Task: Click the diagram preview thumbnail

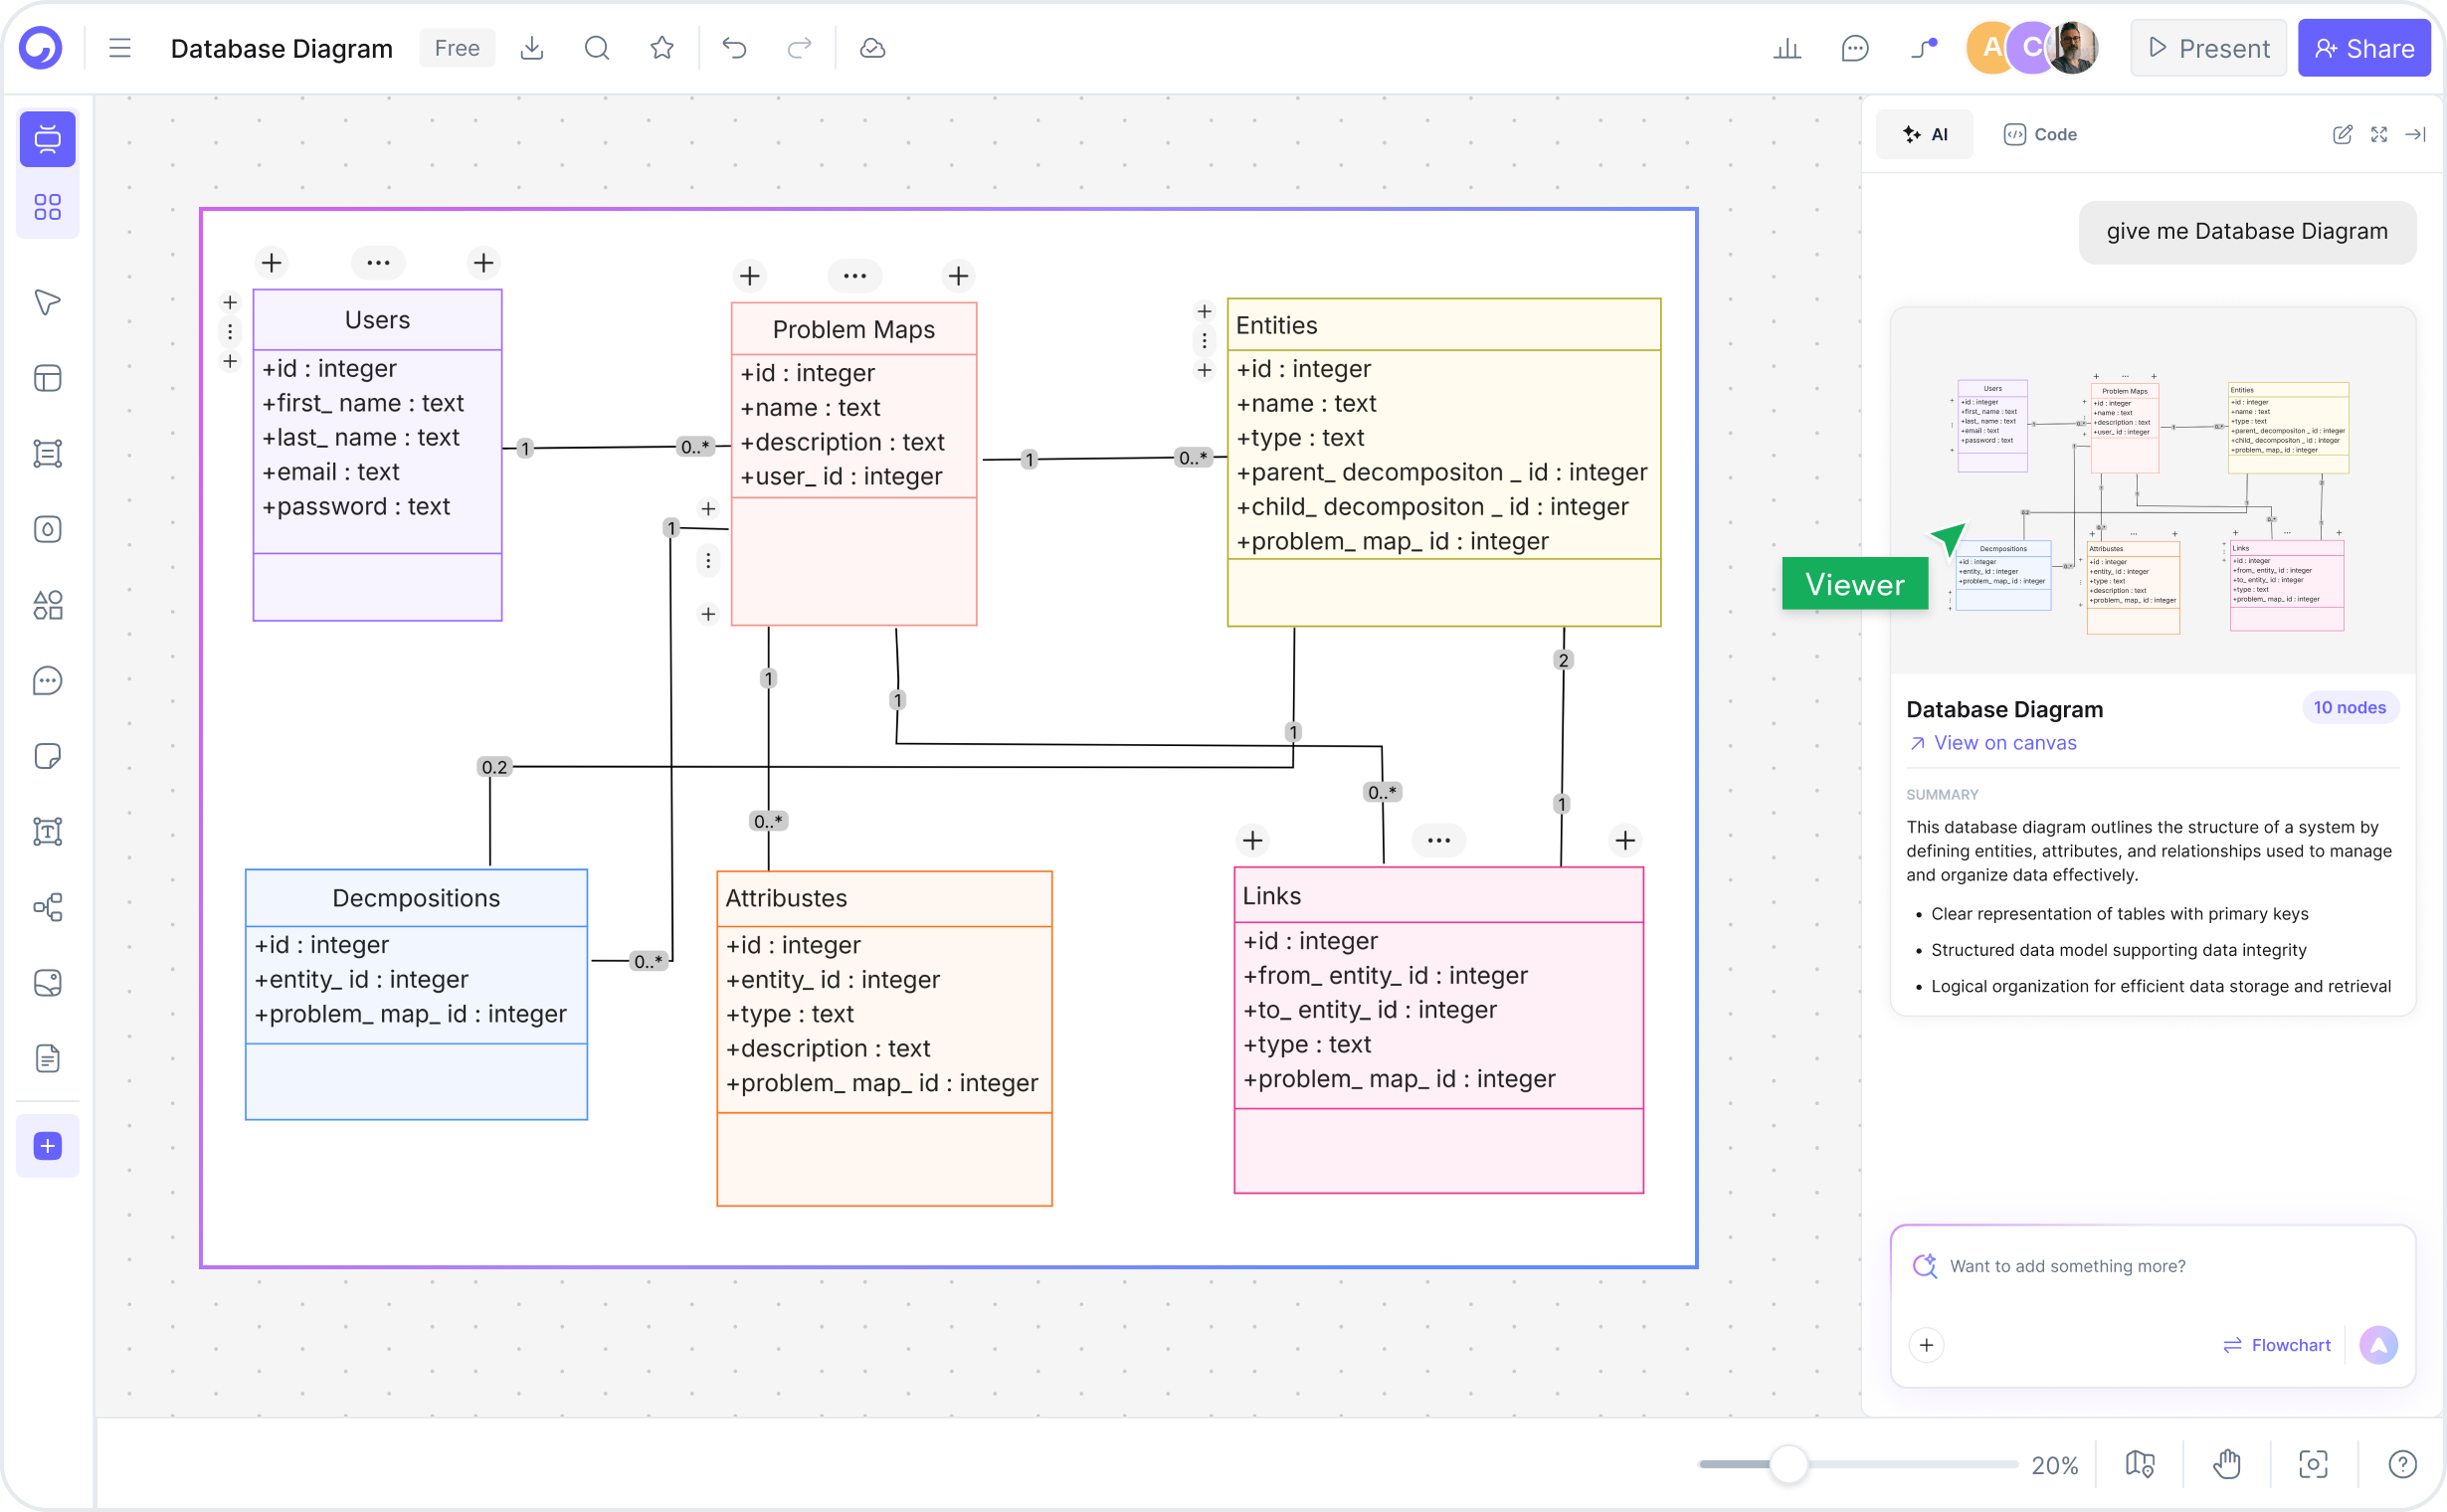Action: point(2153,492)
